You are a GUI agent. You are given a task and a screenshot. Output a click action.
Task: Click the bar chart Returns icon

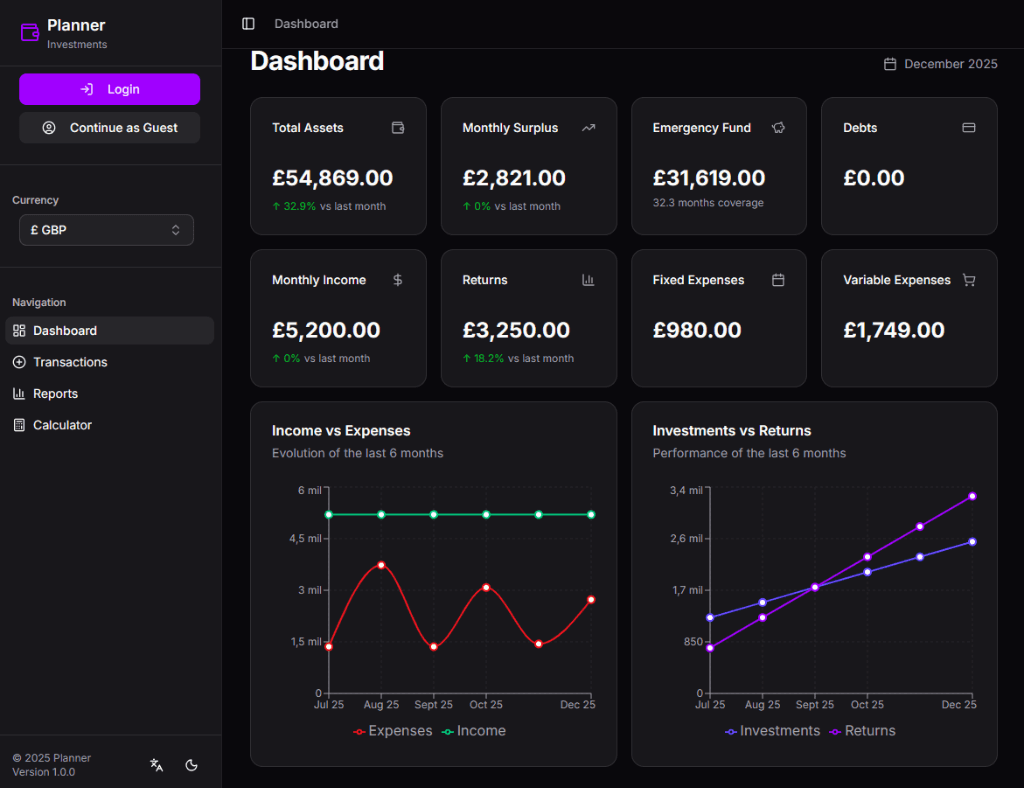588,280
